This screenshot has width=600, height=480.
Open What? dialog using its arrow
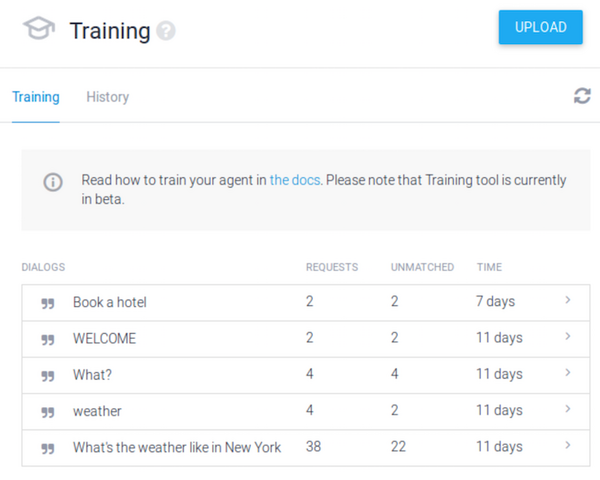pos(568,373)
